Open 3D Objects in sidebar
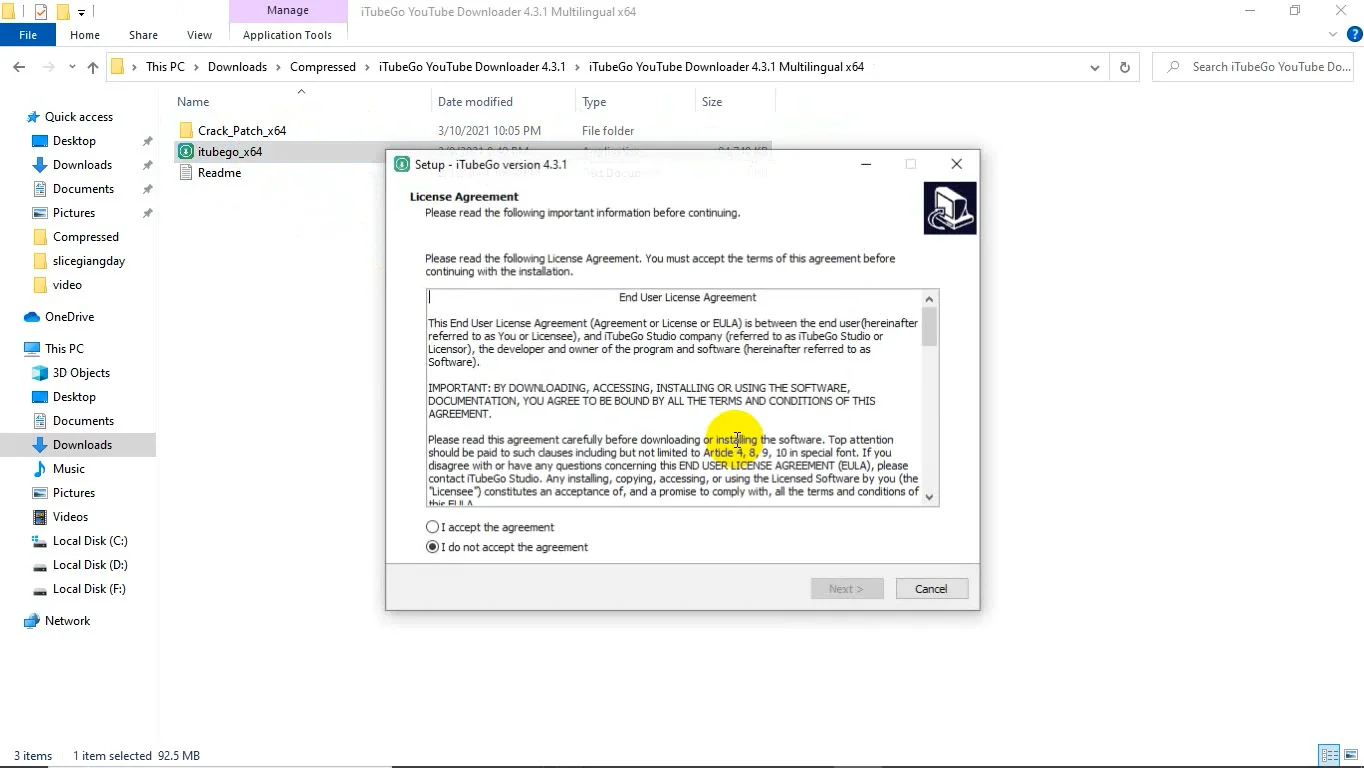Image resolution: width=1364 pixels, height=768 pixels. [81, 373]
